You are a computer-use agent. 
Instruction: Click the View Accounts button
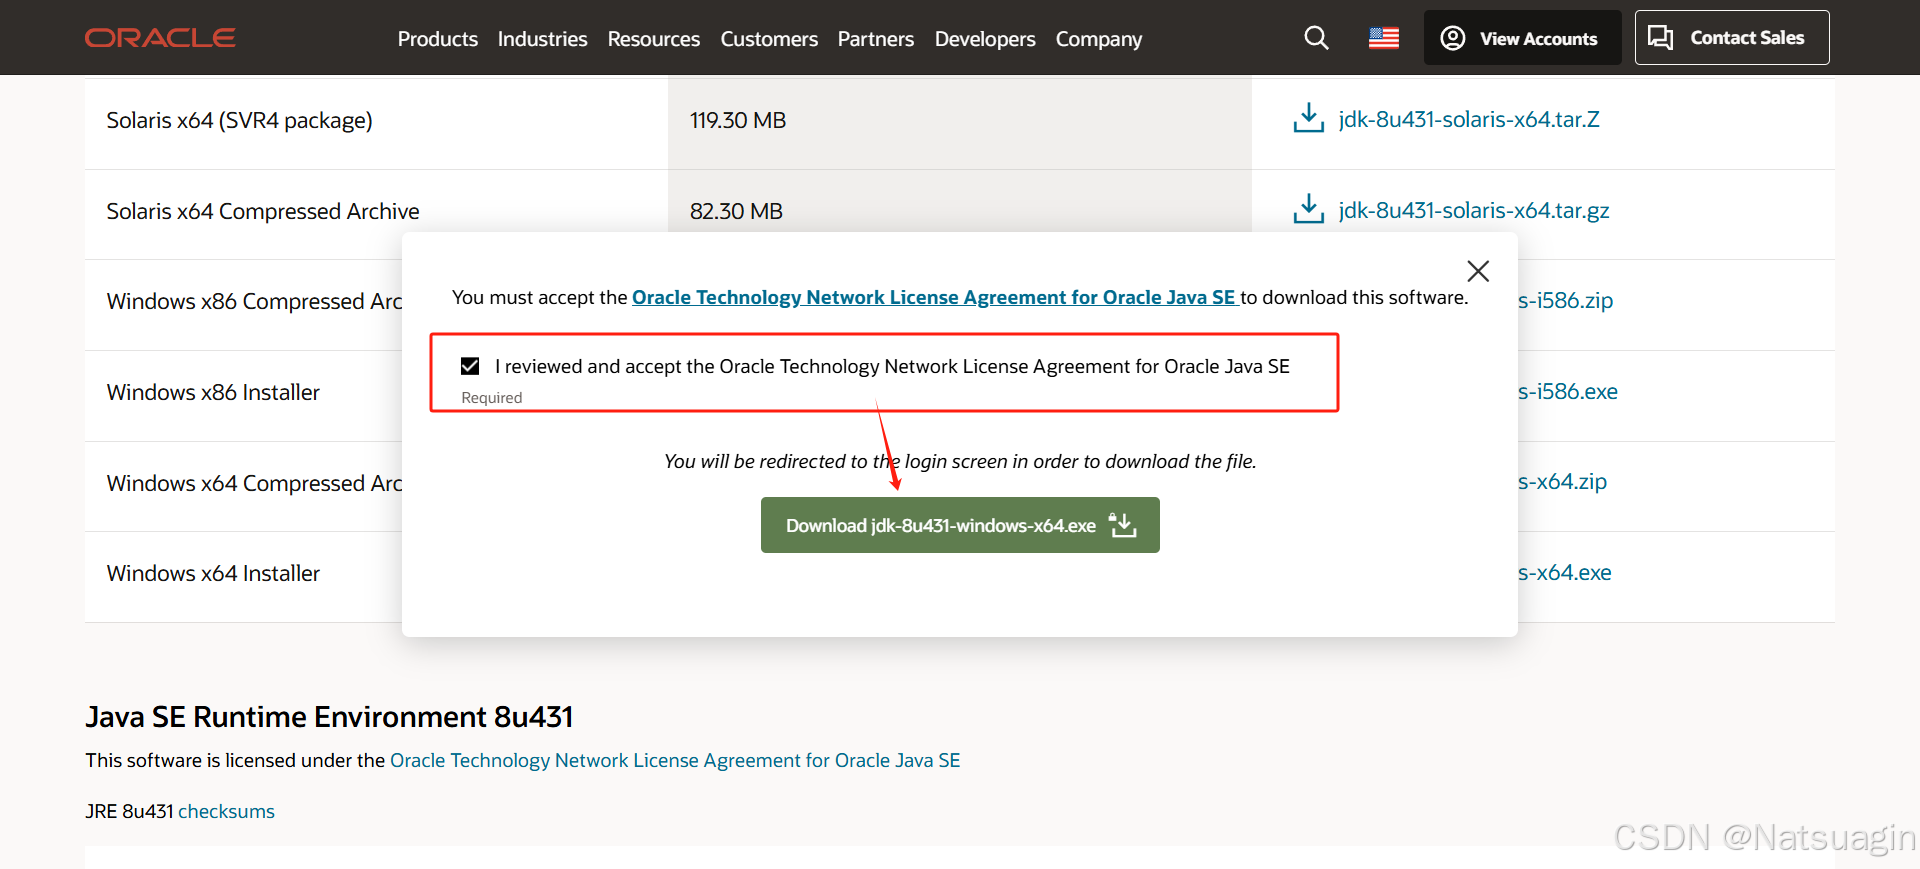tap(1522, 38)
